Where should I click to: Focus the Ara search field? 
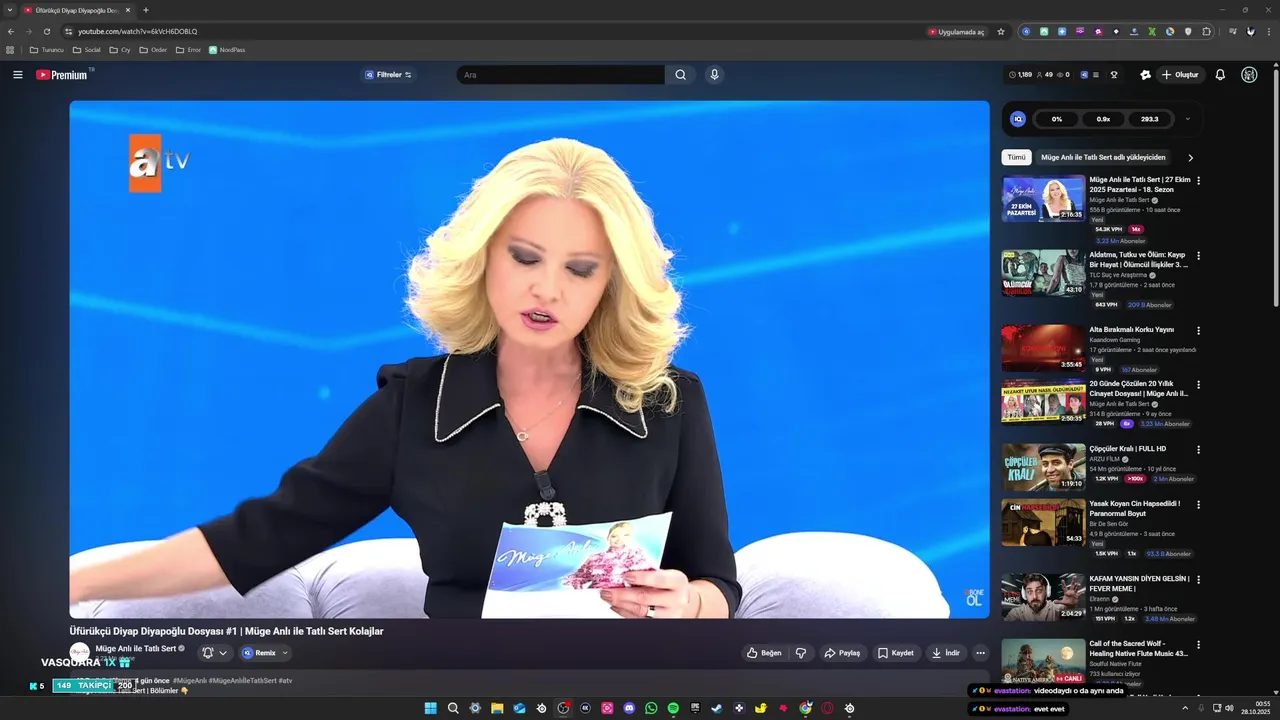tap(561, 75)
